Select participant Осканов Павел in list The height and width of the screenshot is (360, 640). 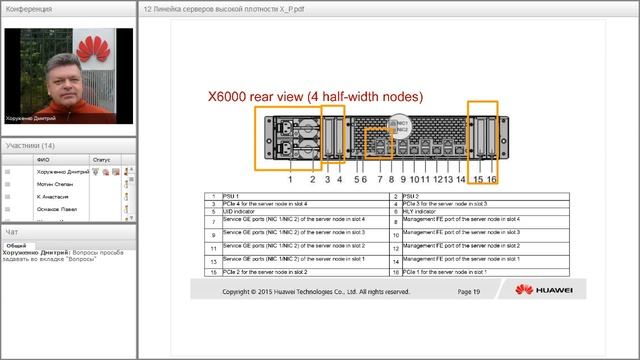[x=57, y=209]
